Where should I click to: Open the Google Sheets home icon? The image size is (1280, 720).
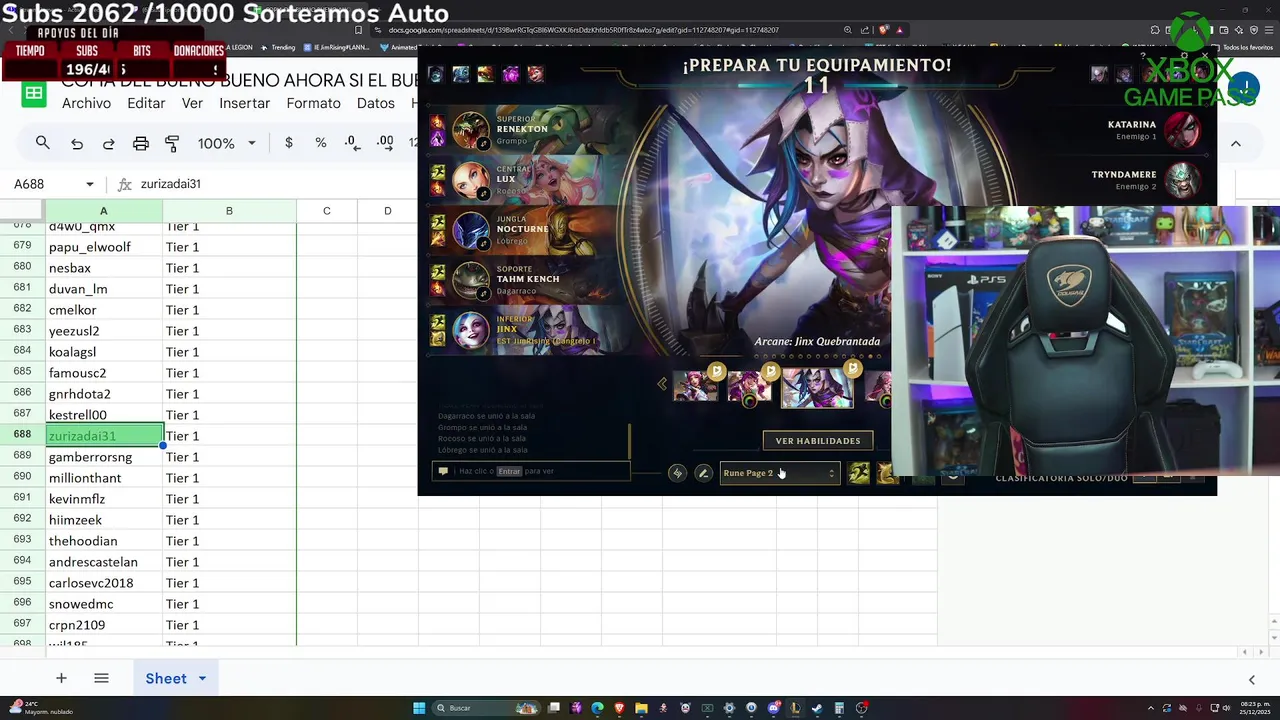[34, 94]
